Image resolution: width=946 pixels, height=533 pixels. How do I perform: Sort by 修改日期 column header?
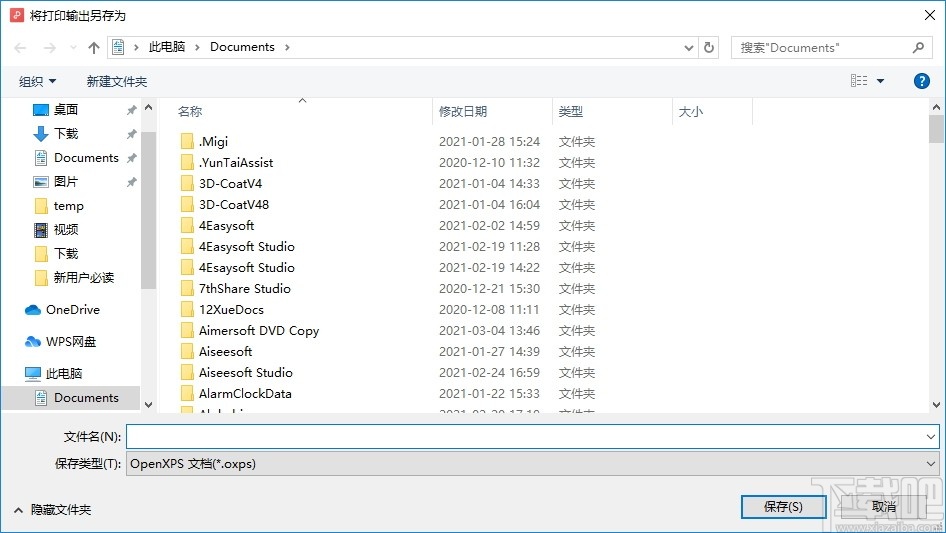coord(463,112)
